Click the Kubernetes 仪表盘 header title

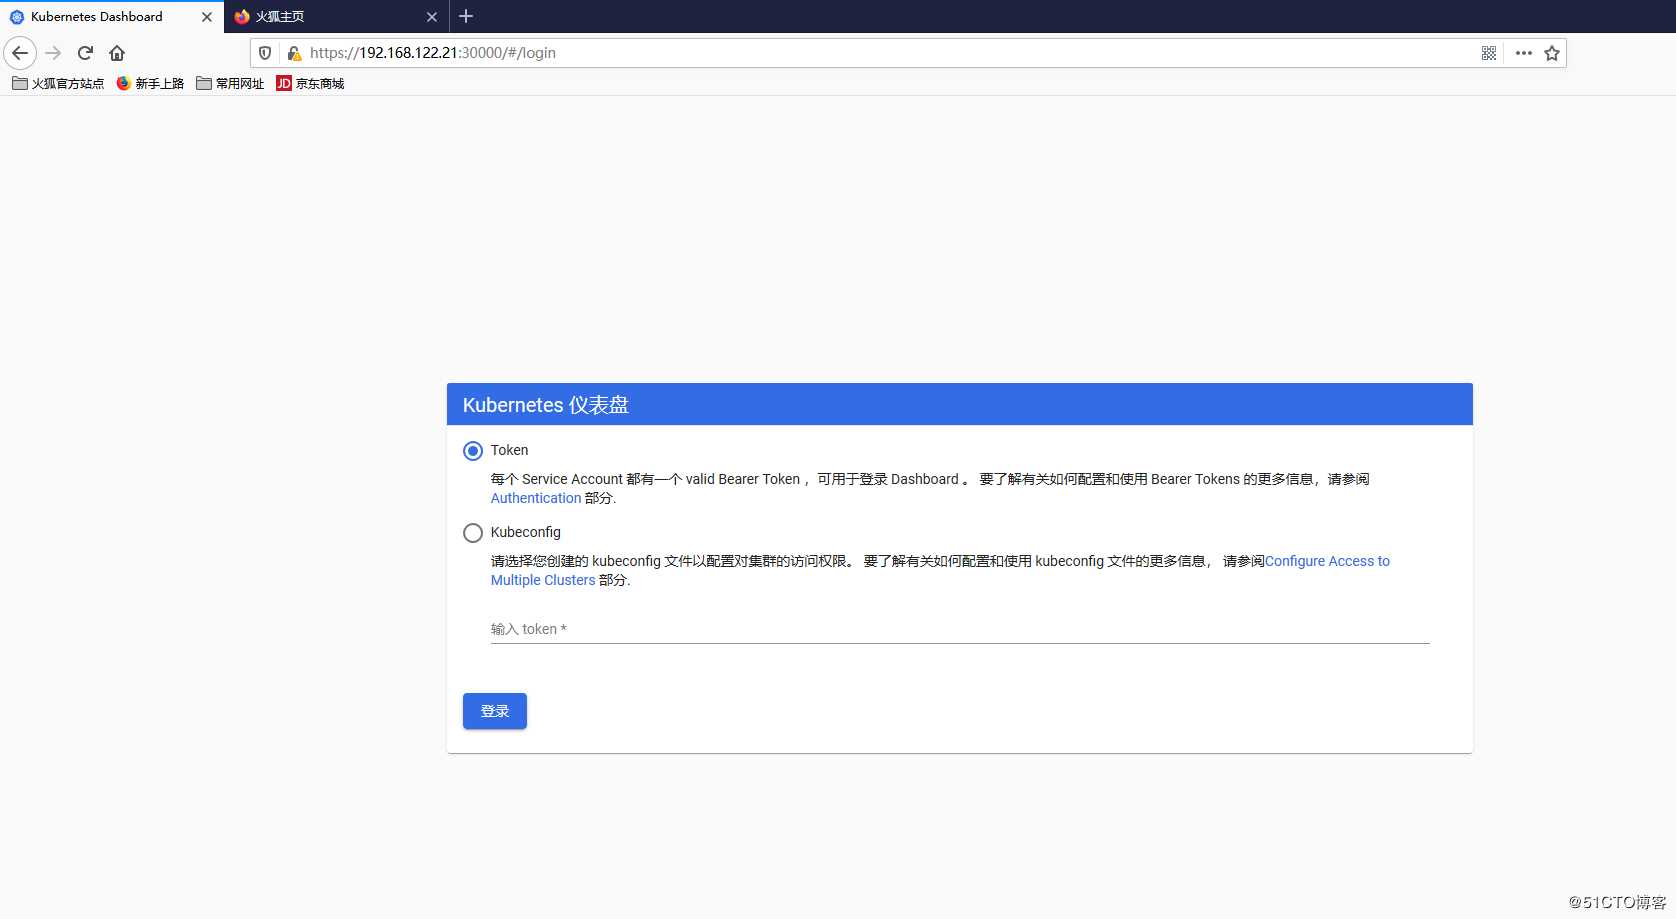click(x=546, y=405)
